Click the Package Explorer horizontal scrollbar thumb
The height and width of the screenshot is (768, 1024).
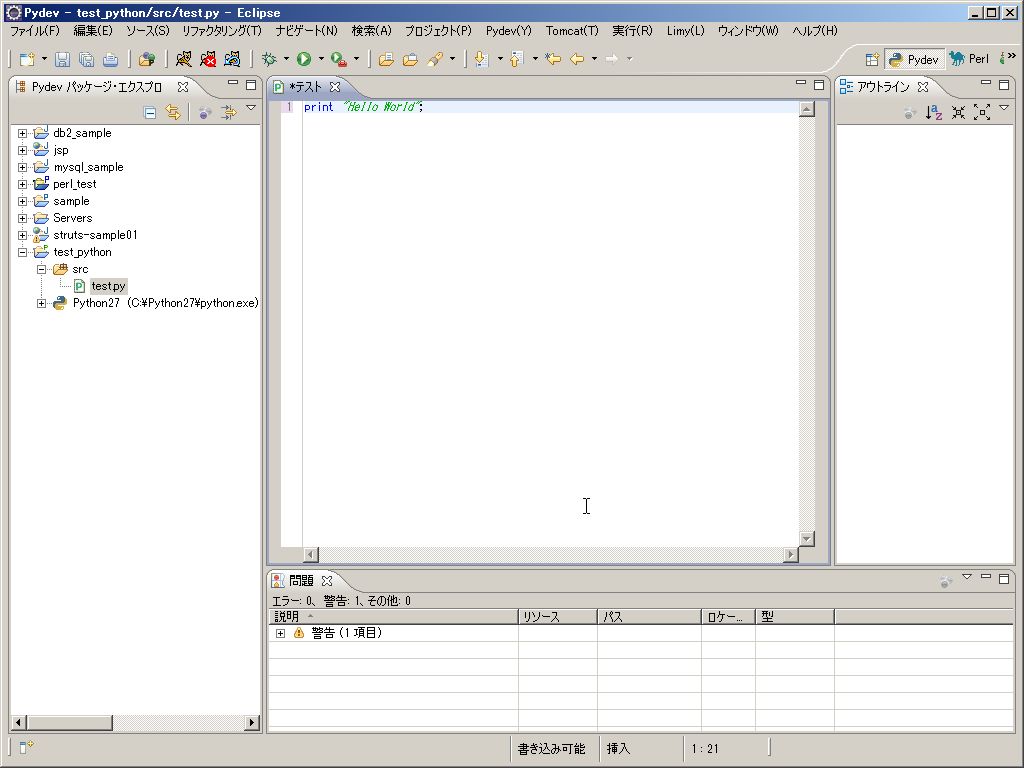[70, 722]
